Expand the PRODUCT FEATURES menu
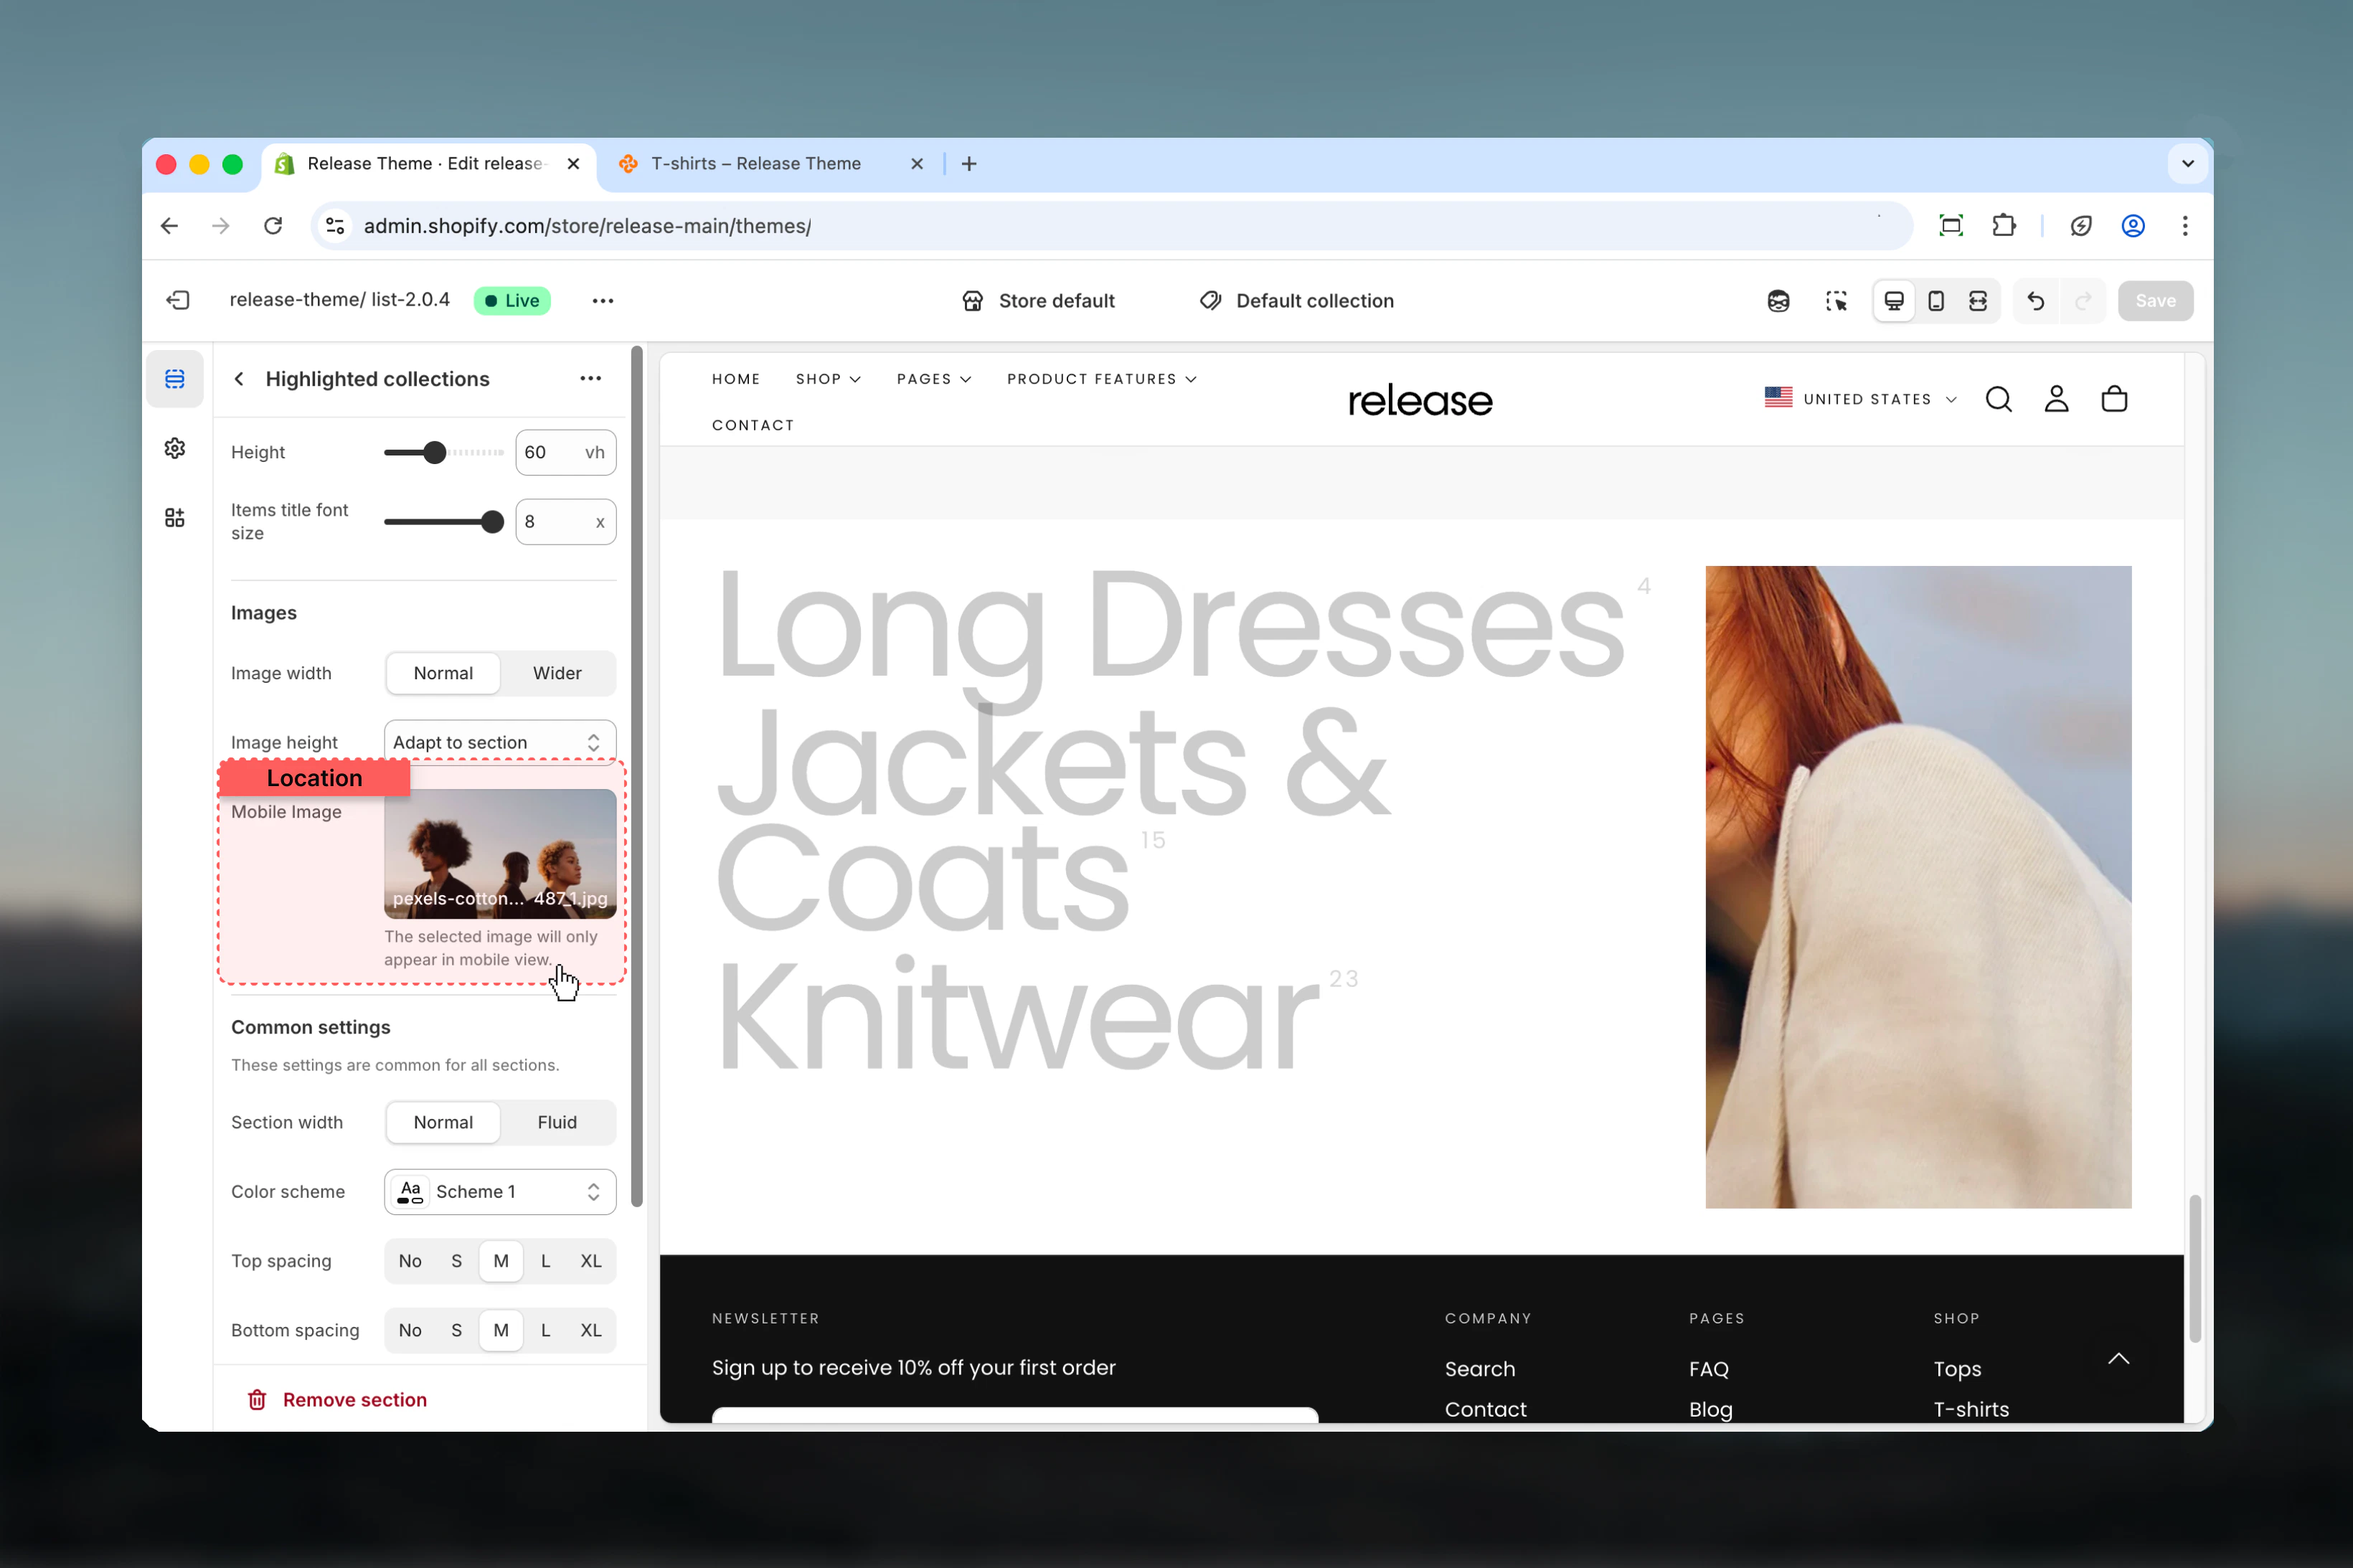The image size is (2353, 1568). pyautogui.click(x=1101, y=379)
